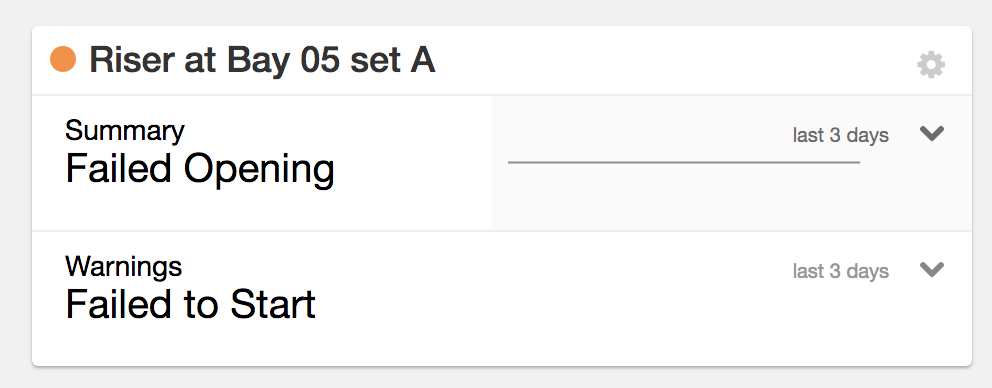Open Warnings 'last 3 days' time range
992x388 pixels.
click(841, 271)
